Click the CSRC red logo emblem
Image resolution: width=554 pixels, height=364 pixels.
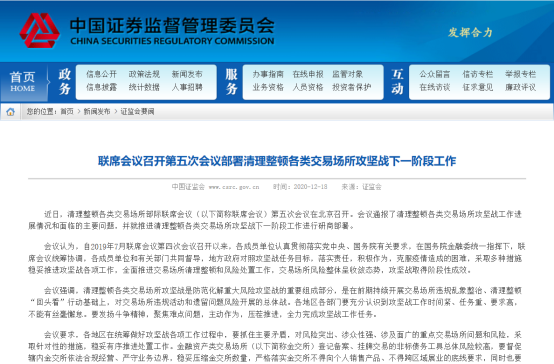40,30
